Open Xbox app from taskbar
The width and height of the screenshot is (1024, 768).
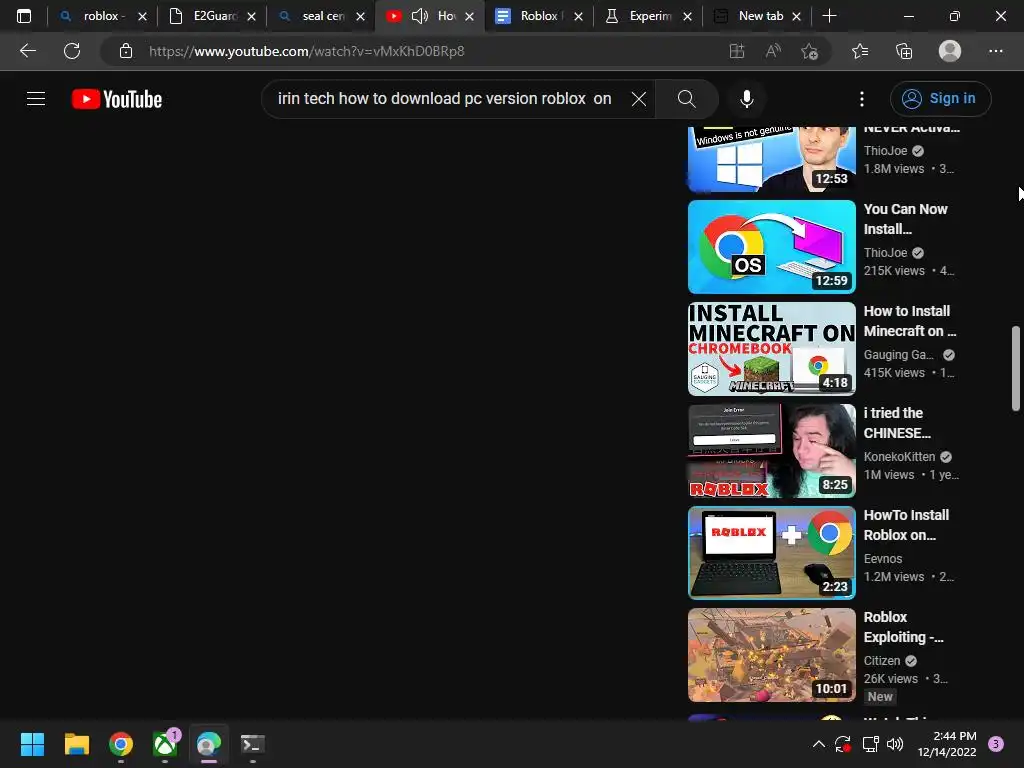click(165, 744)
